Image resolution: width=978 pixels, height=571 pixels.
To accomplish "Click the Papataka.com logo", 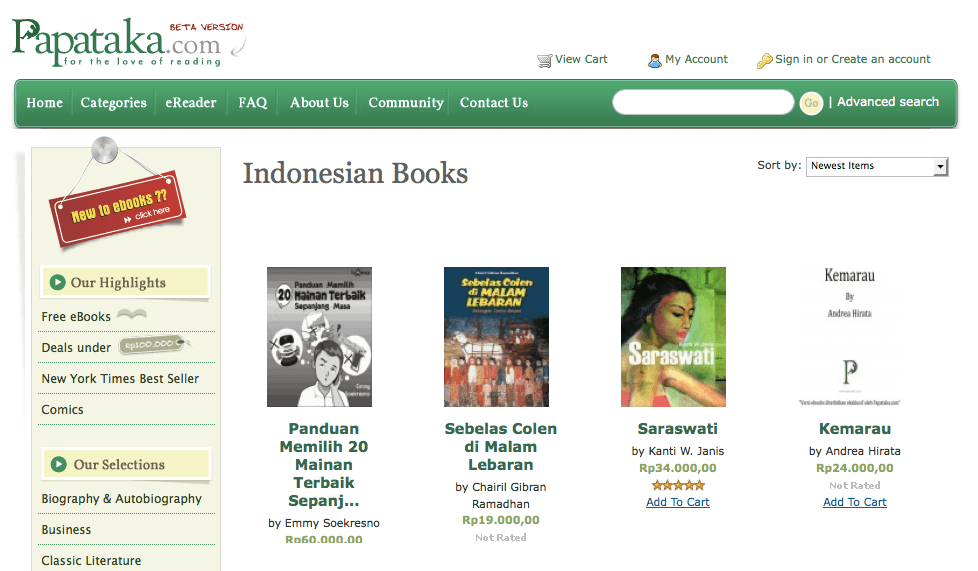I will pos(129,42).
